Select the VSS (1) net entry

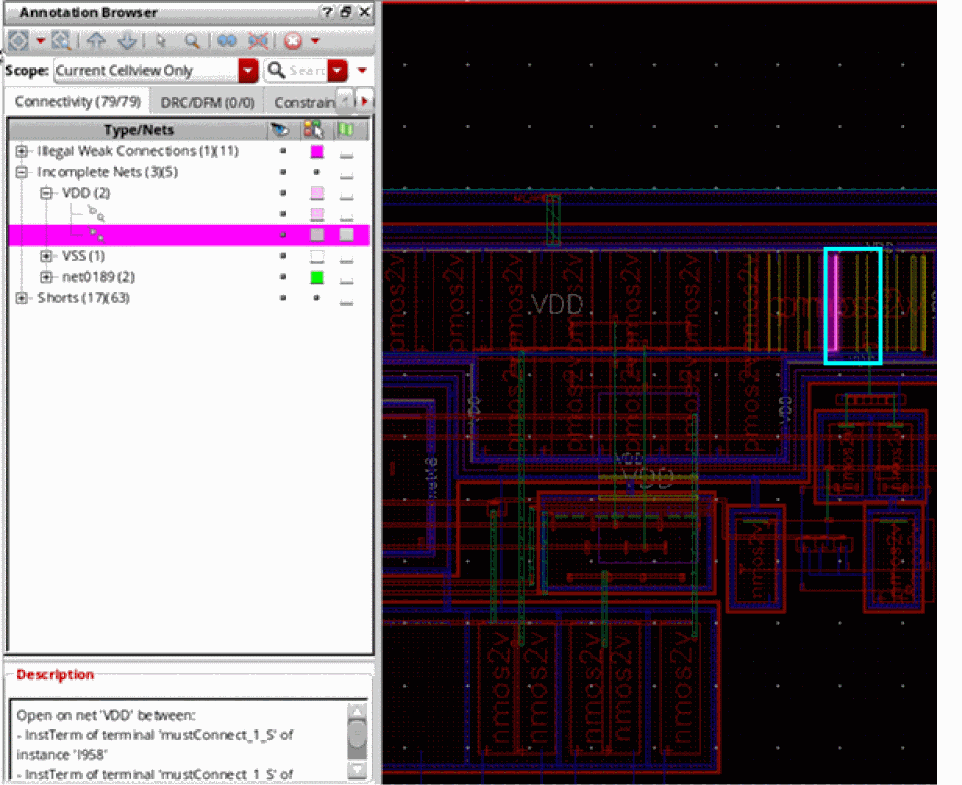coord(84,256)
